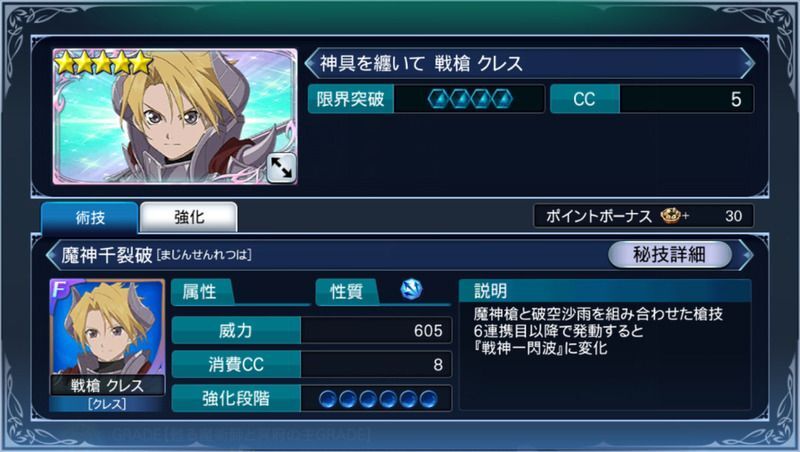Show the next skill with the arrow after 秘技詳細
This screenshot has width=800, height=452.
click(x=746, y=255)
